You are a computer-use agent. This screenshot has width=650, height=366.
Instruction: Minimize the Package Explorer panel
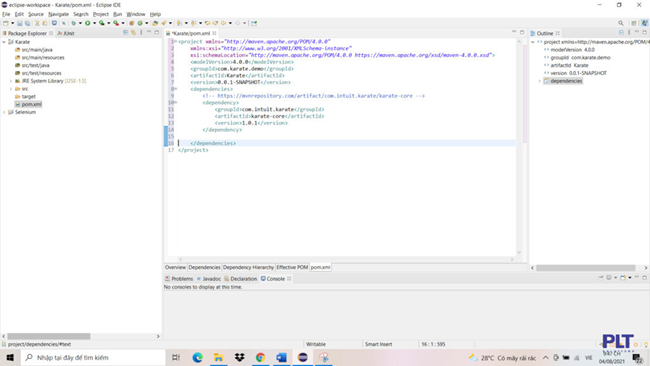pyautogui.click(x=149, y=32)
